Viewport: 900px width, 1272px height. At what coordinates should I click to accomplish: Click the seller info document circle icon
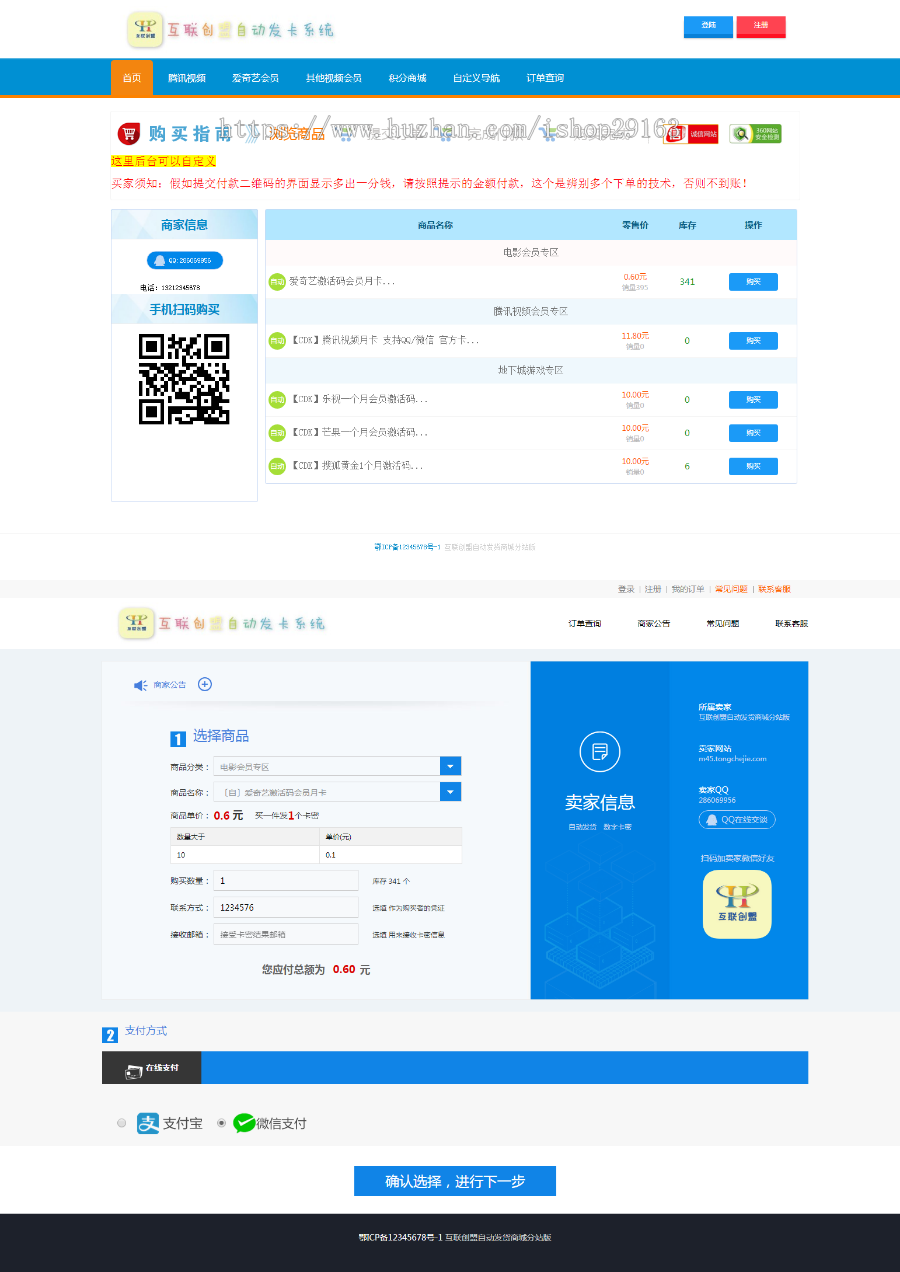[x=600, y=751]
